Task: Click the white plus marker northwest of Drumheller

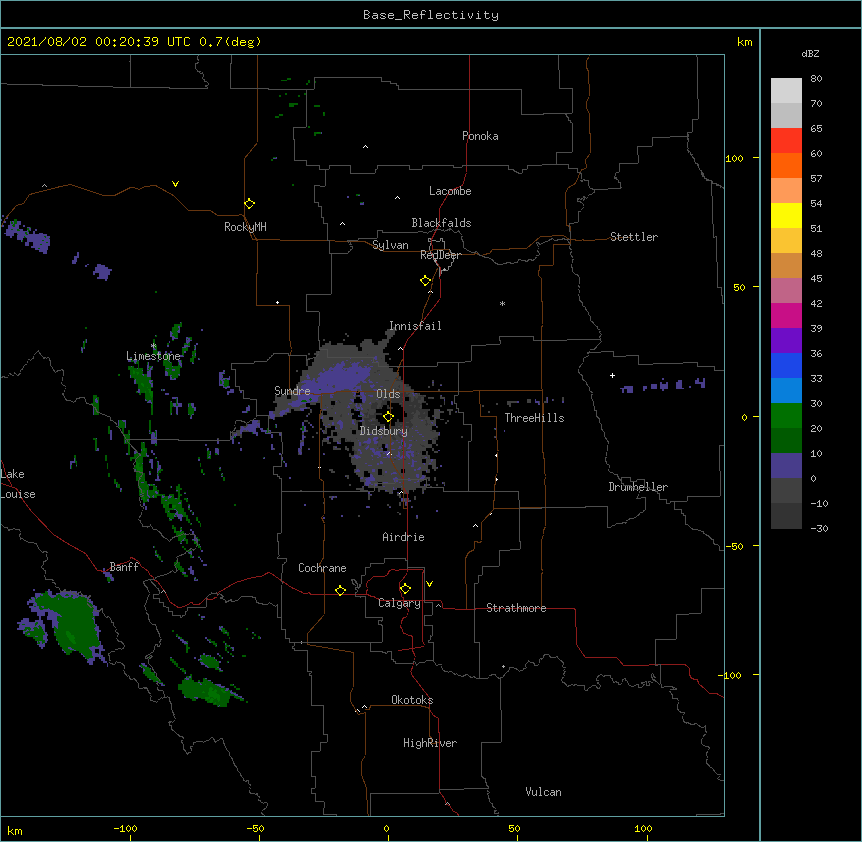Action: [612, 375]
